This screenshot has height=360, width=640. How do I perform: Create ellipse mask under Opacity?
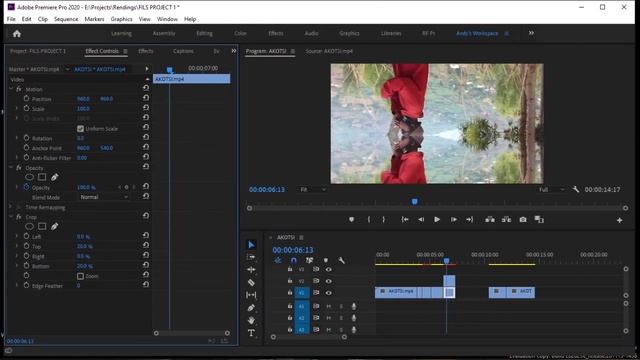pos(29,177)
